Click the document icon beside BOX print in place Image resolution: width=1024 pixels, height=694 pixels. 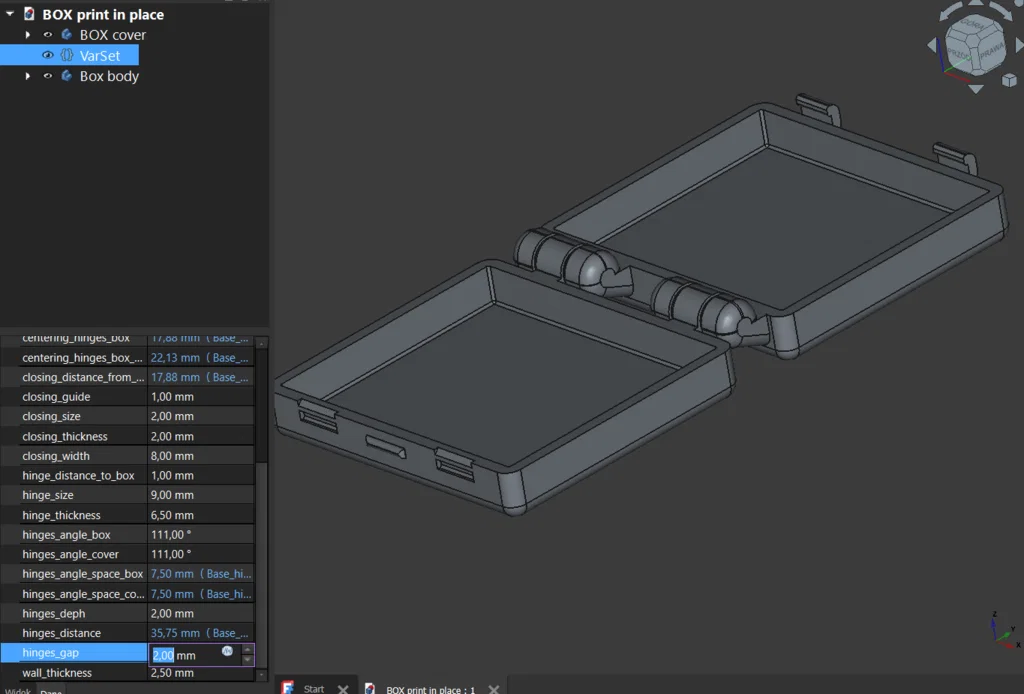pos(29,14)
